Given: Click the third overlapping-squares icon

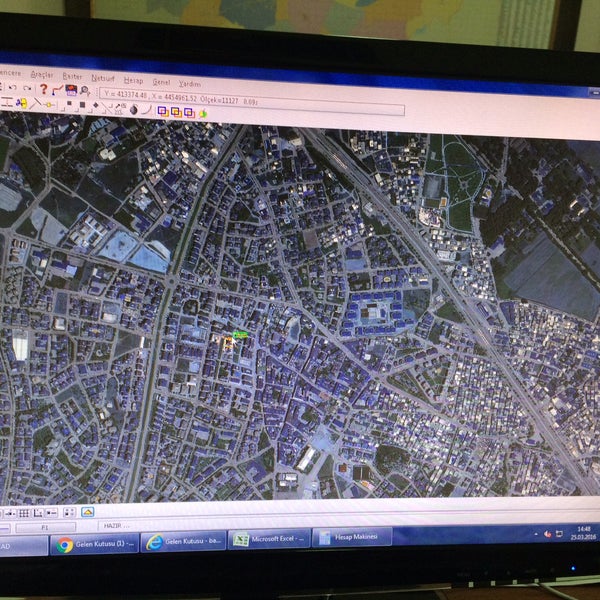Looking at the screenshot, I should point(189,112).
